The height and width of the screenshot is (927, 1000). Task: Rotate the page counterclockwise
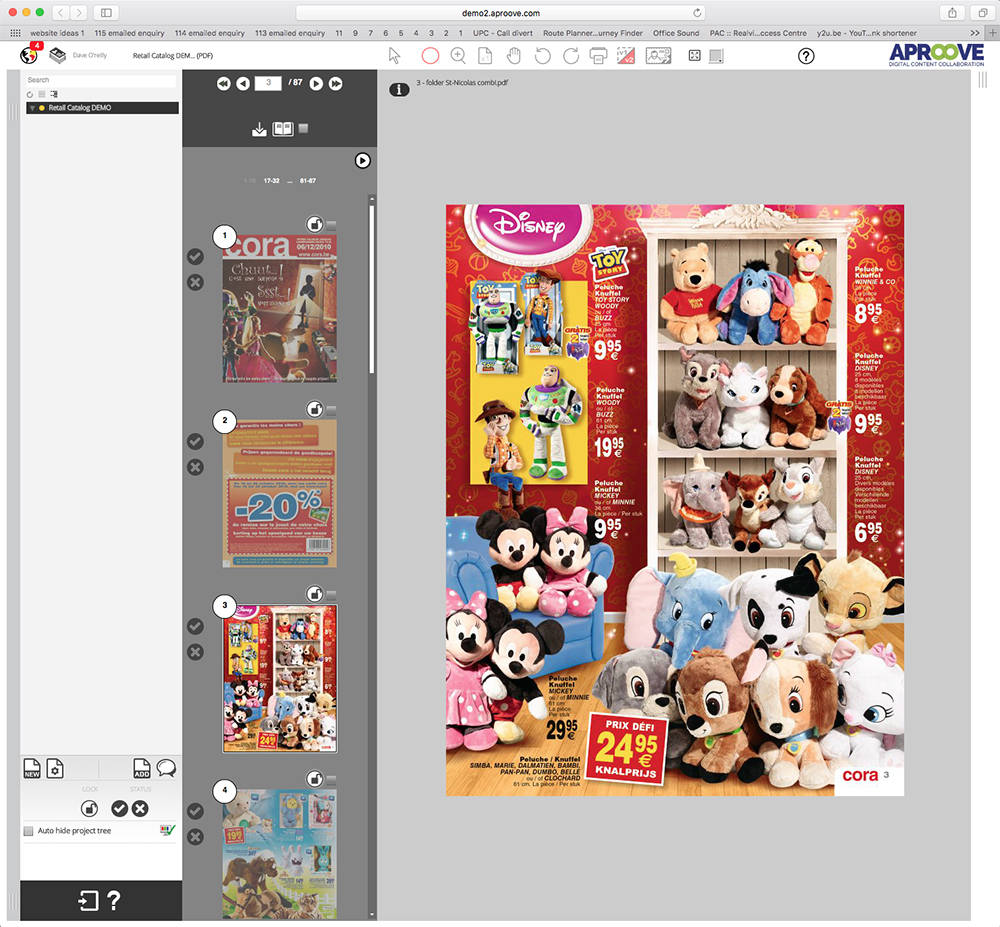coord(541,55)
